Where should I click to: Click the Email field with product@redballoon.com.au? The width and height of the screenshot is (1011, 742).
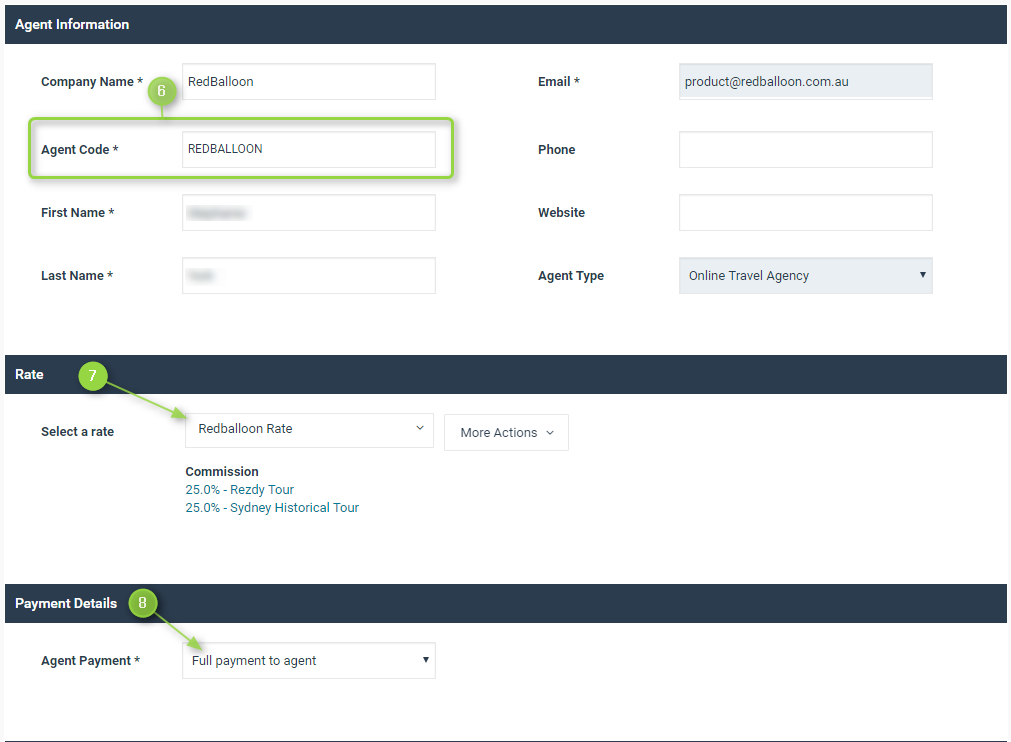(805, 82)
